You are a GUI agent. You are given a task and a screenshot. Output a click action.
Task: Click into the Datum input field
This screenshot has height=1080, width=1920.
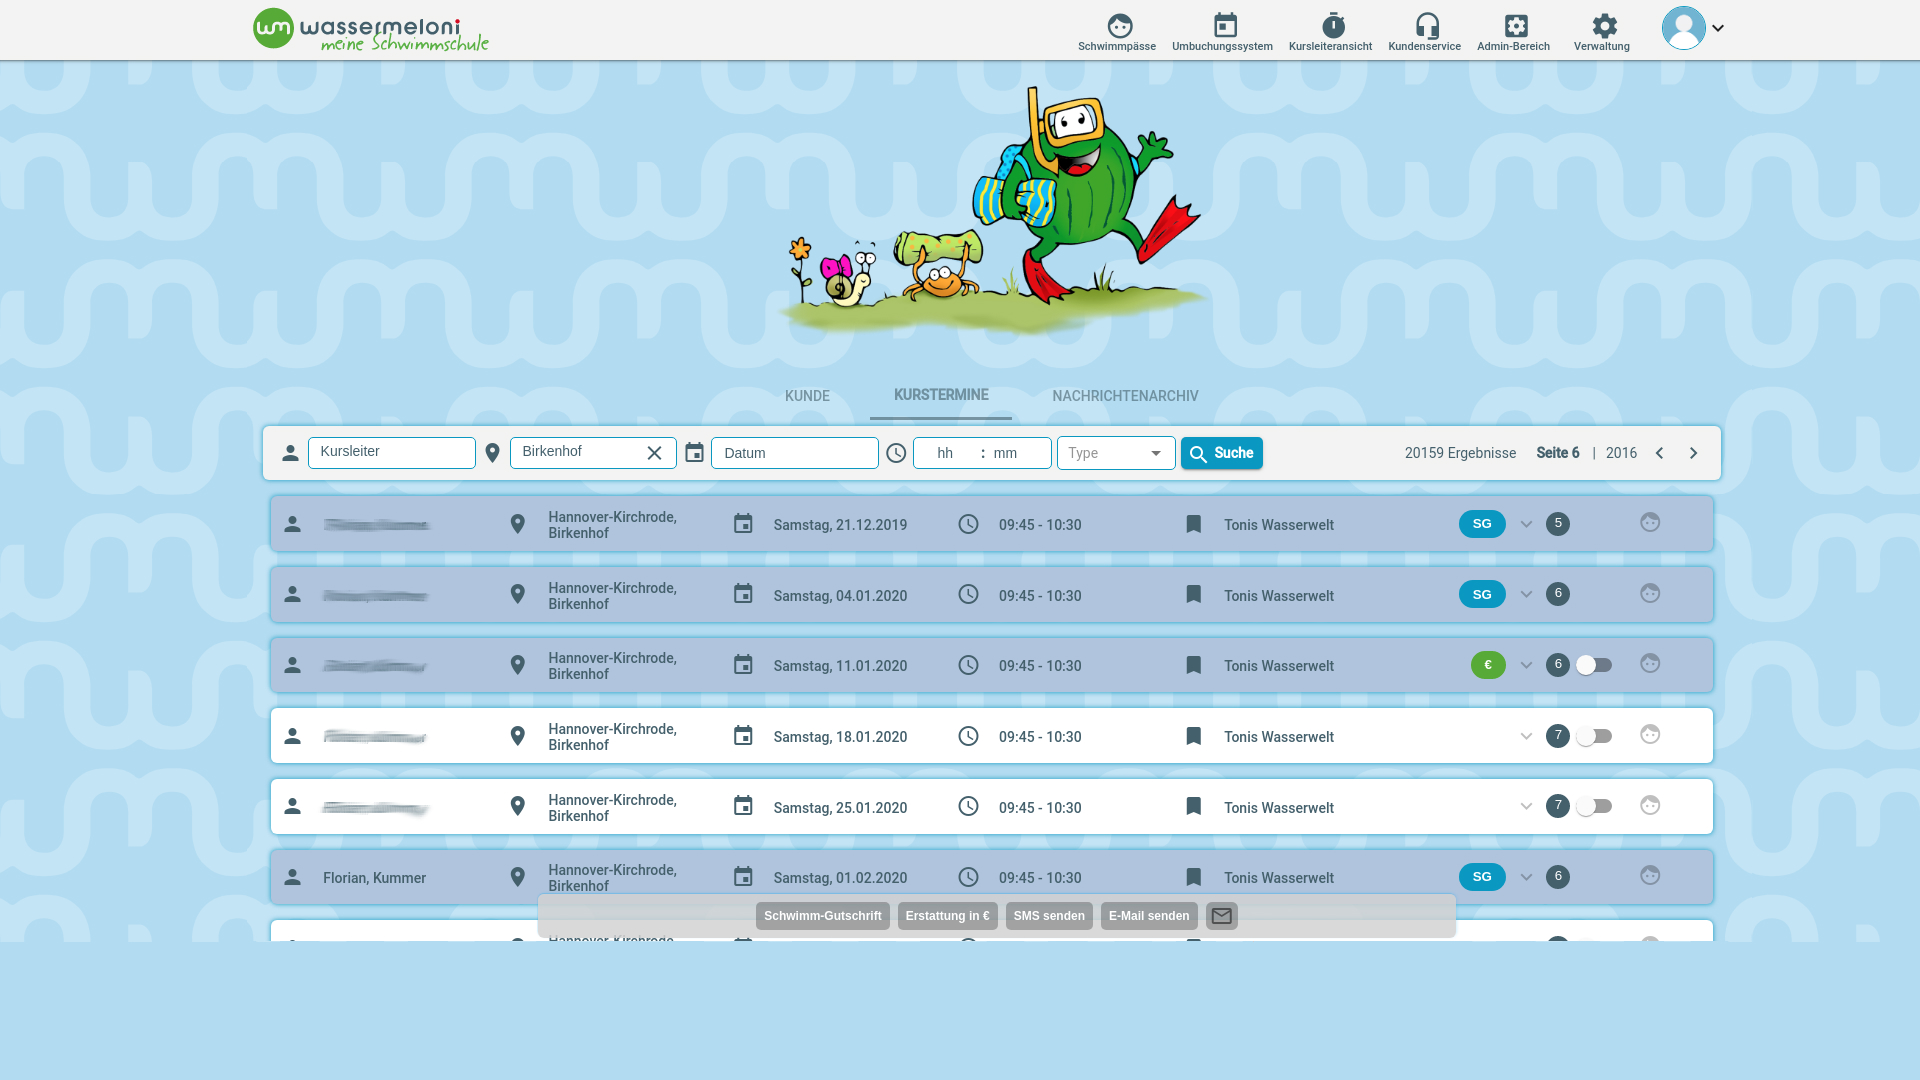[x=795, y=453]
